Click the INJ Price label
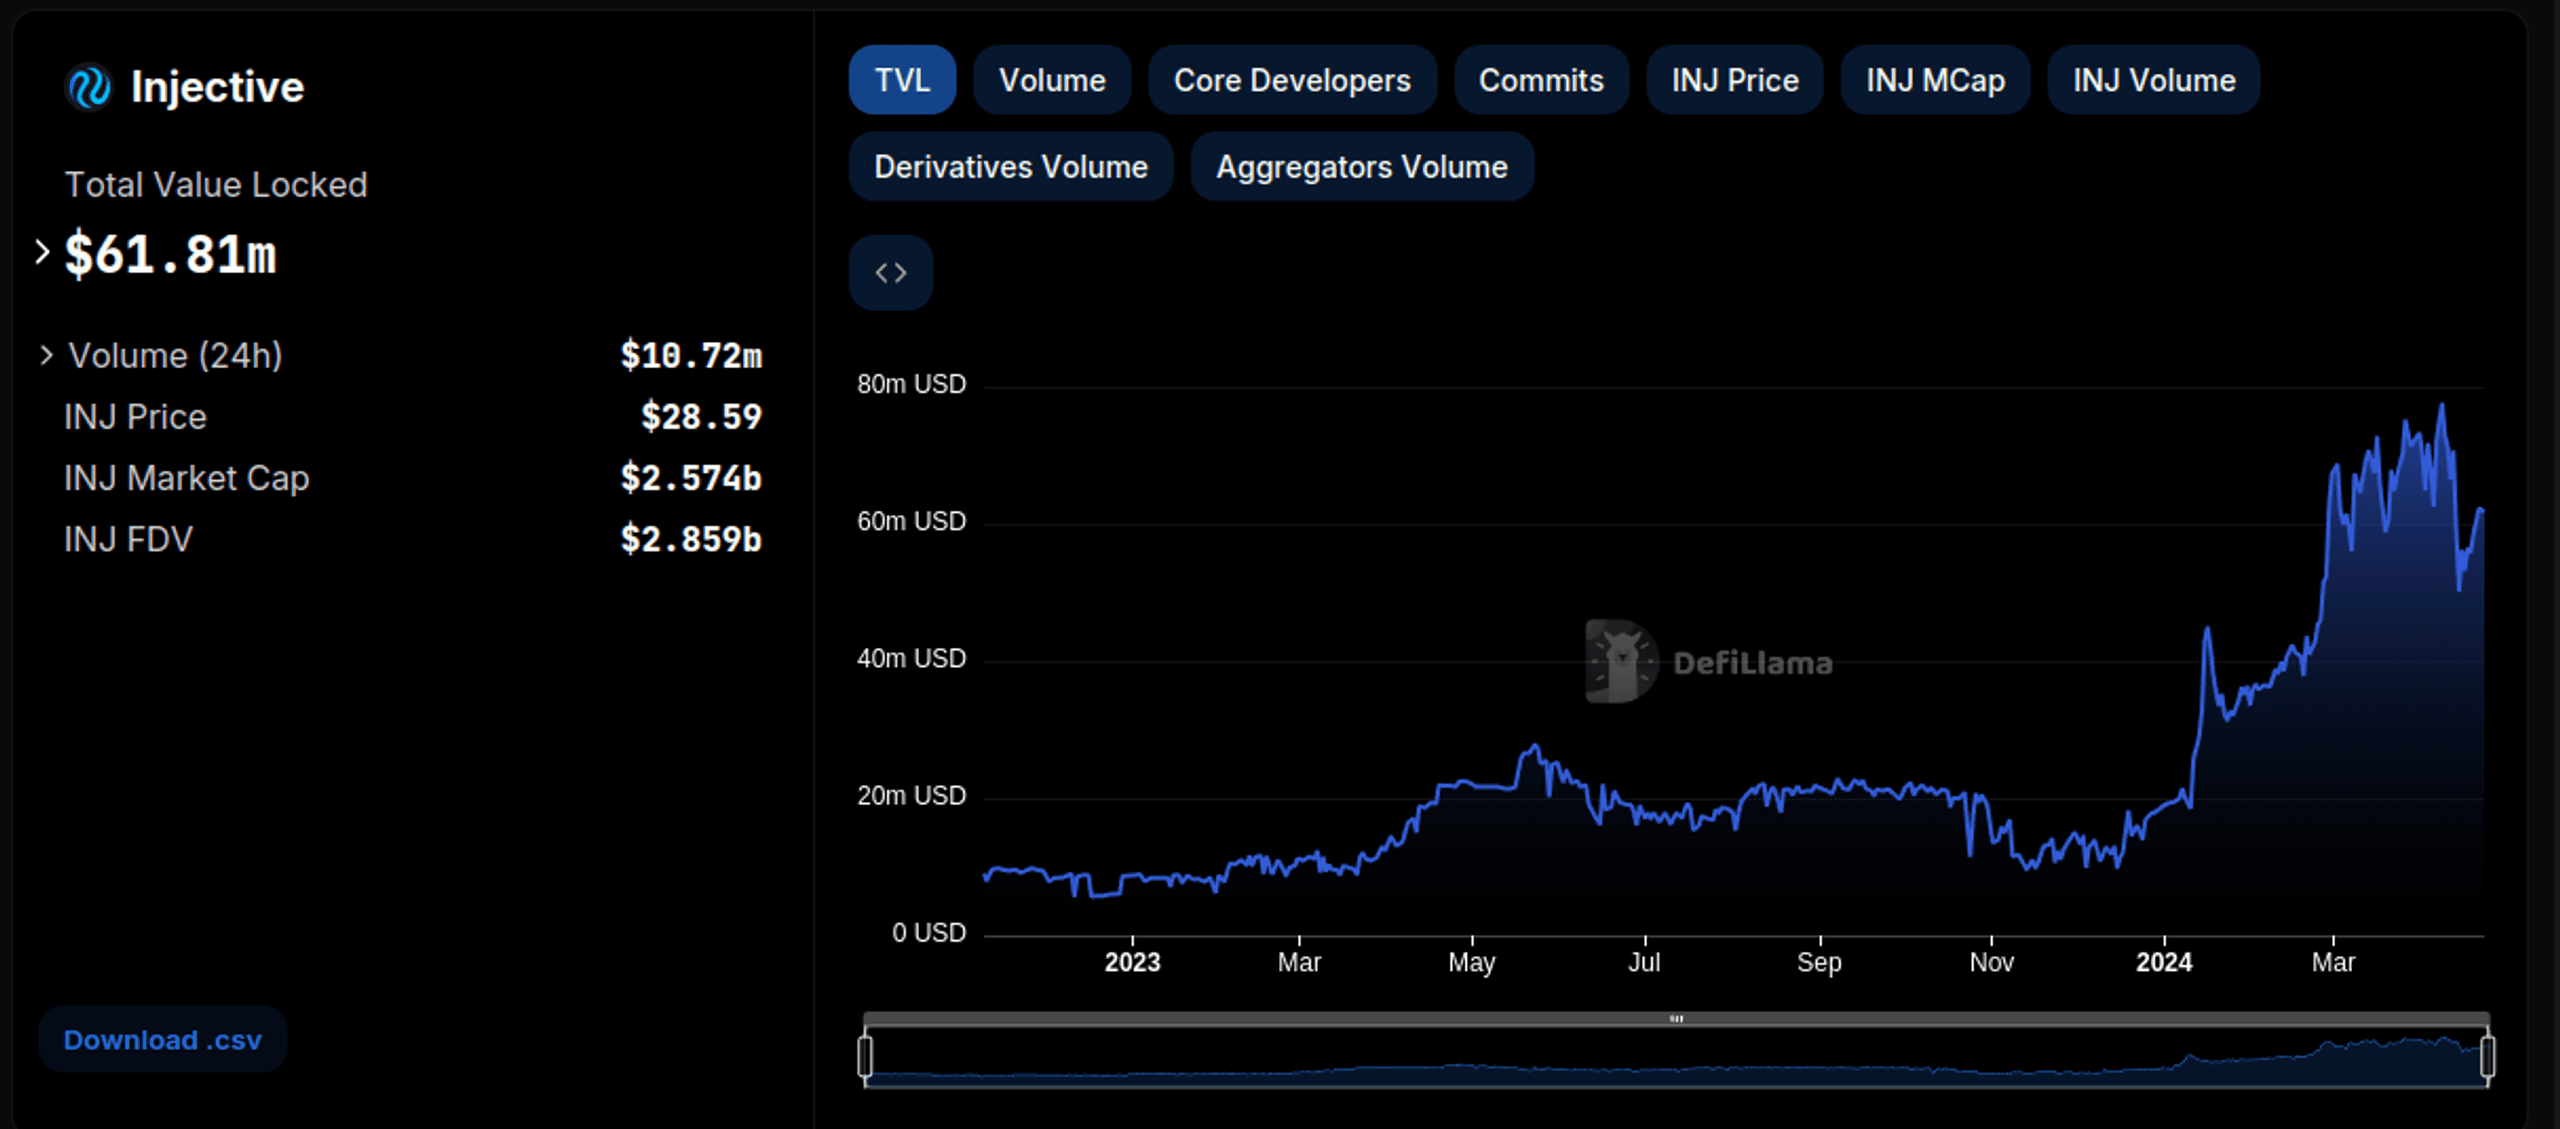This screenshot has height=1129, width=2560. click(135, 417)
